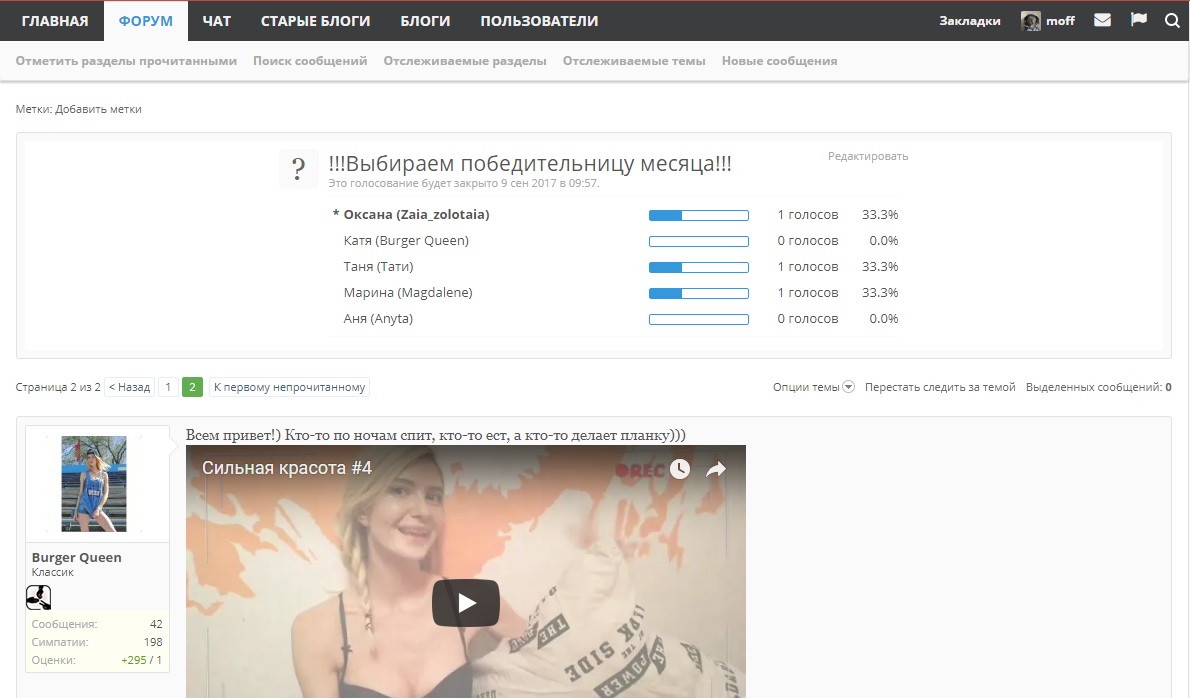Click the moff user avatar
The image size is (1190, 698).
pos(1030,21)
